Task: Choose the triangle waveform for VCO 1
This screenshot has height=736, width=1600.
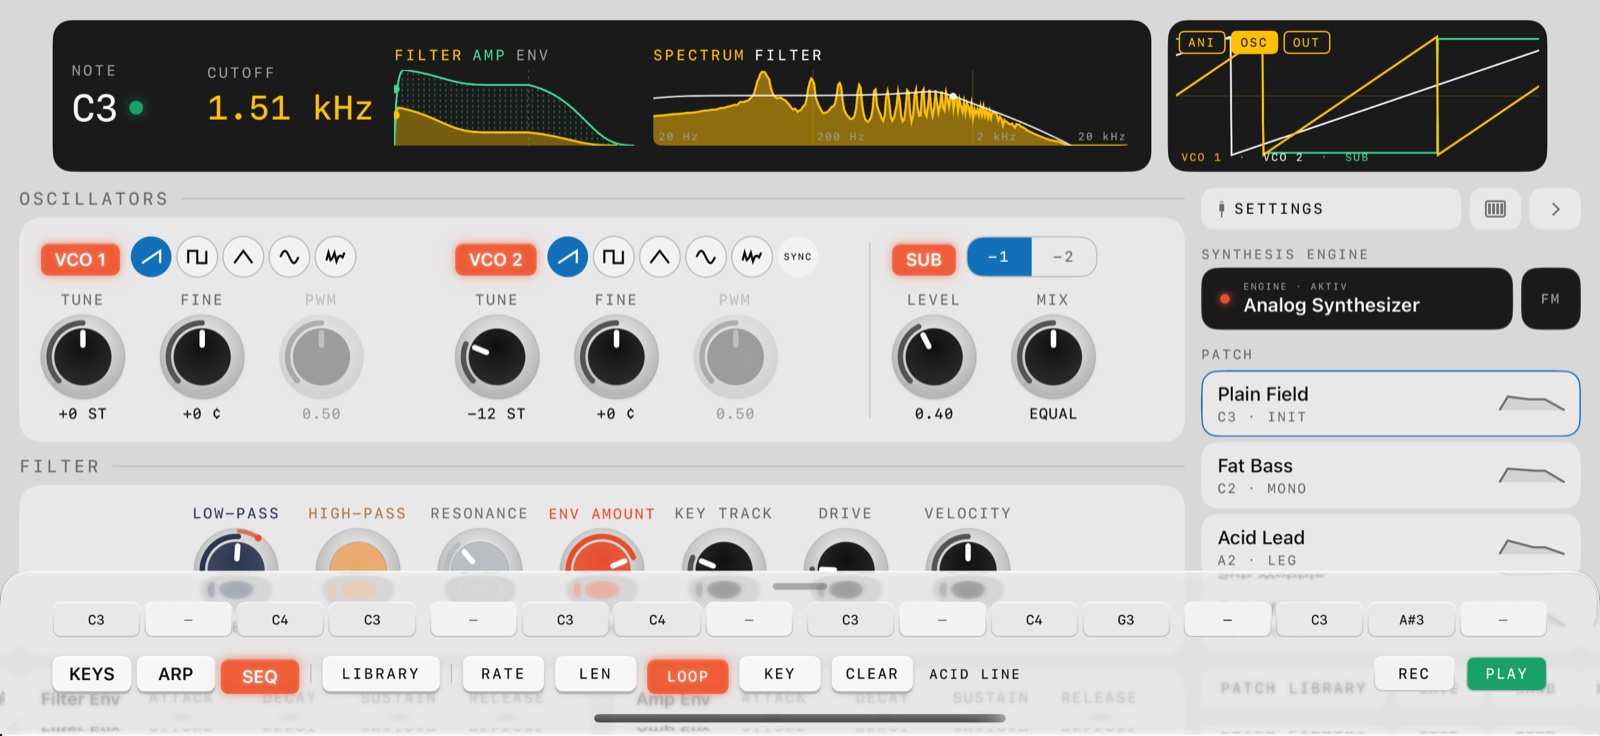Action: point(243,257)
